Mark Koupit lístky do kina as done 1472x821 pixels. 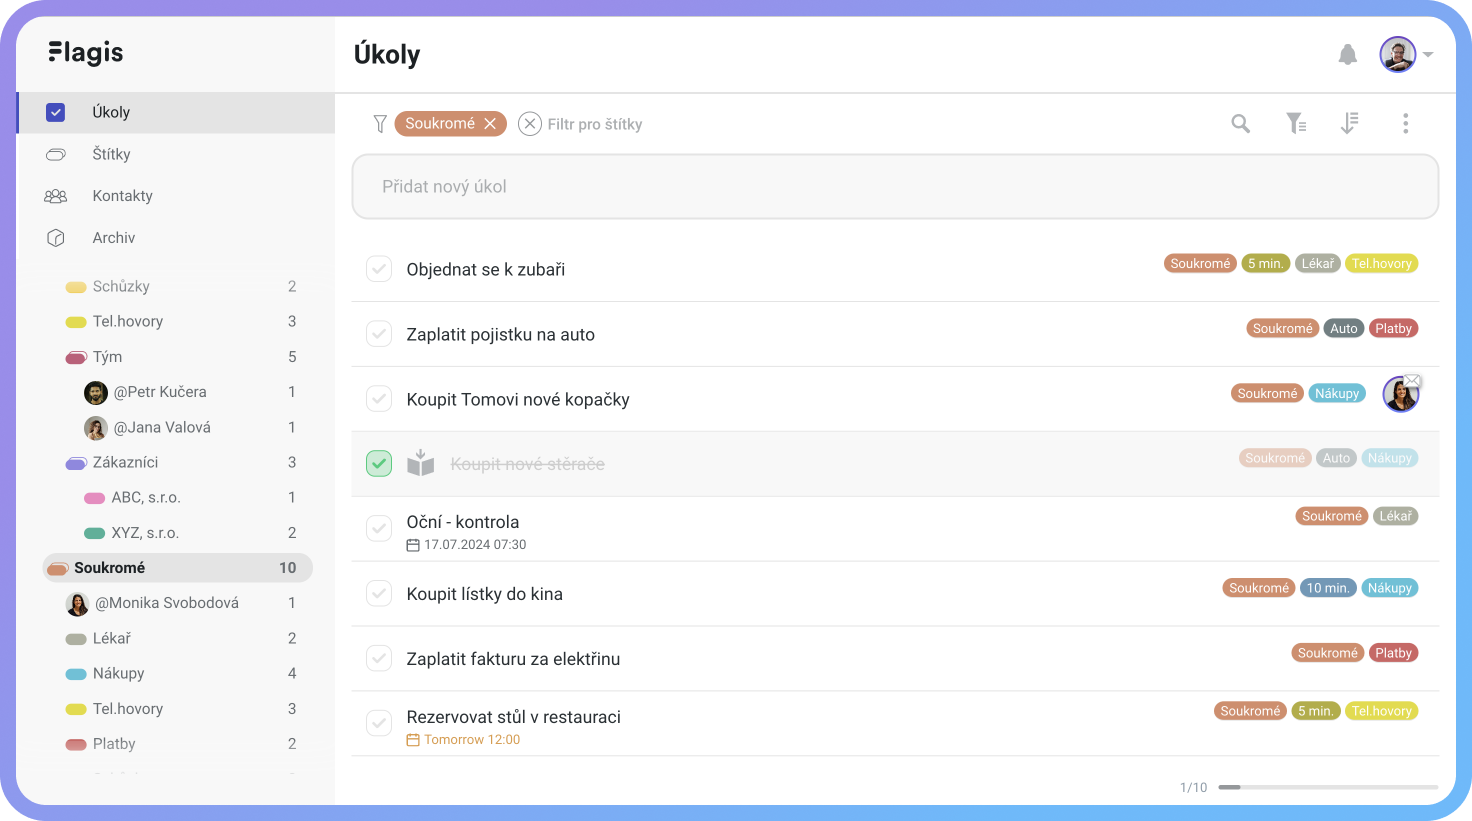pos(379,594)
